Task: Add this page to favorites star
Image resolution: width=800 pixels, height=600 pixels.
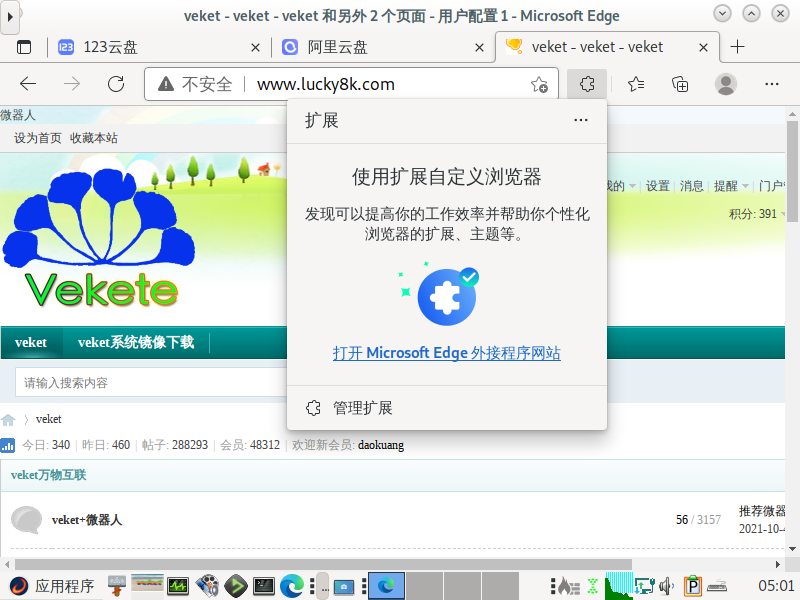Action: tap(539, 84)
